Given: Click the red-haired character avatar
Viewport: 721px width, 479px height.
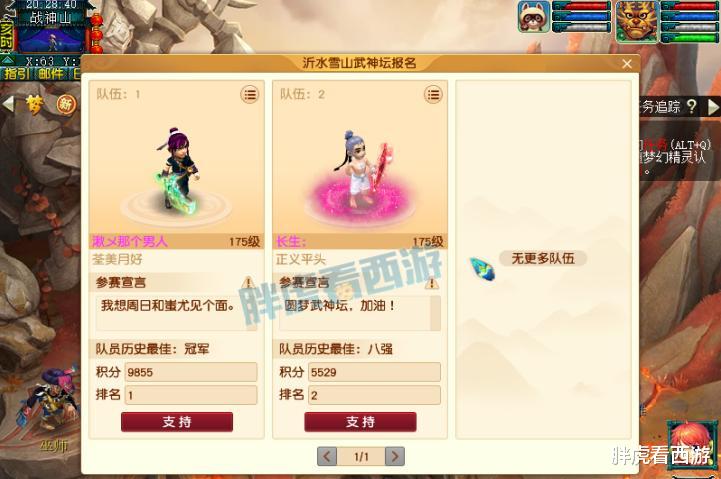Looking at the screenshot, I should point(691,444).
